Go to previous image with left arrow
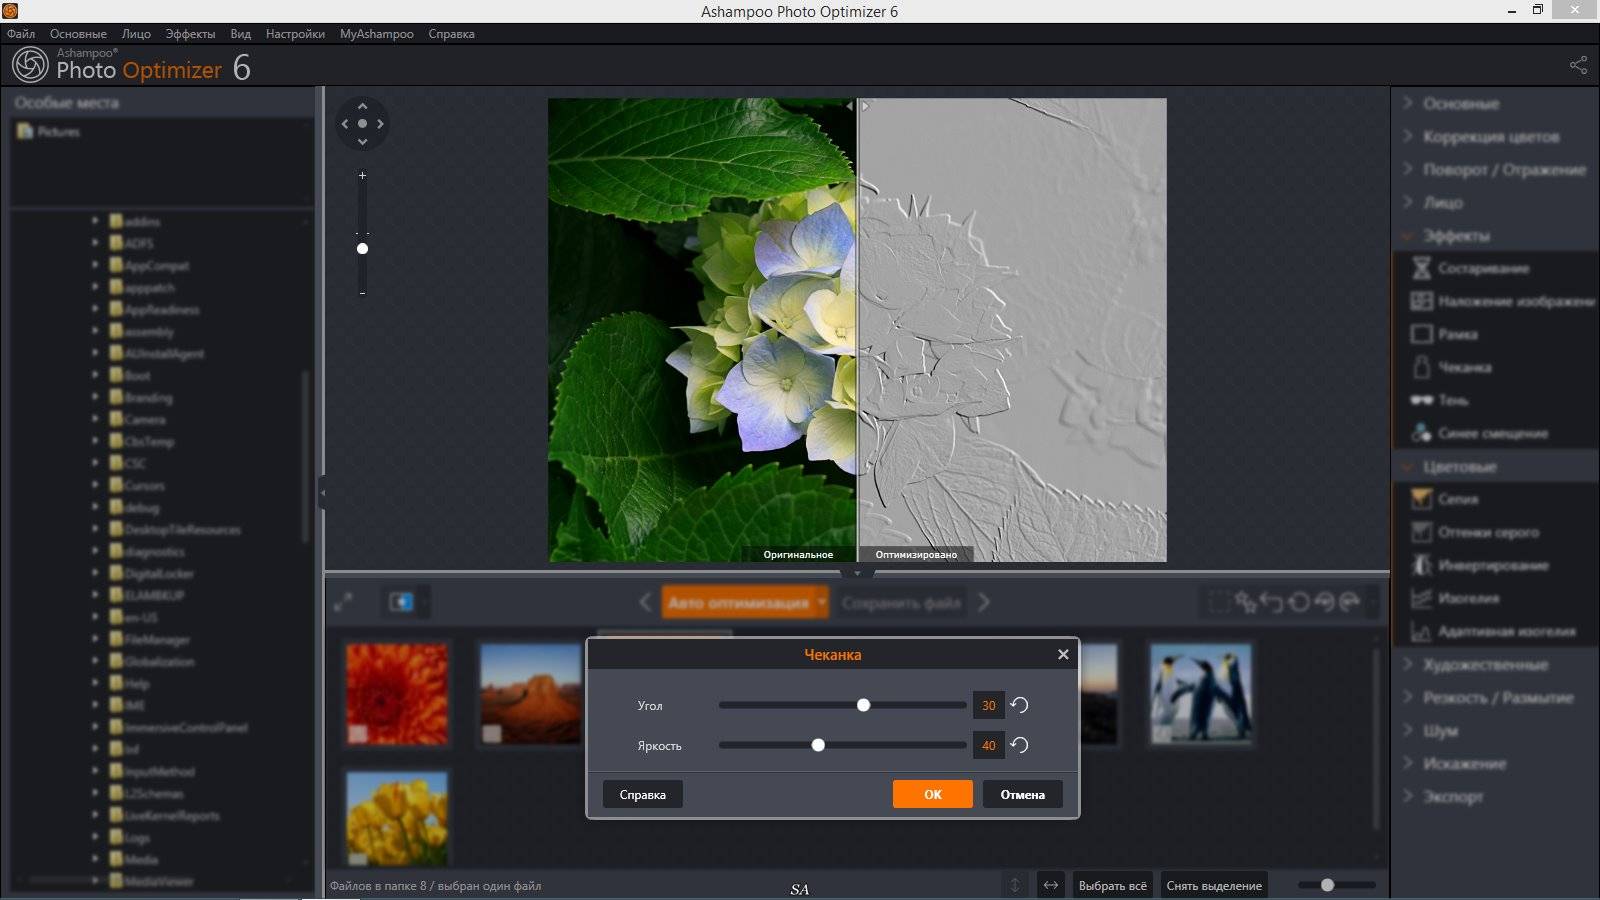 pyautogui.click(x=645, y=602)
